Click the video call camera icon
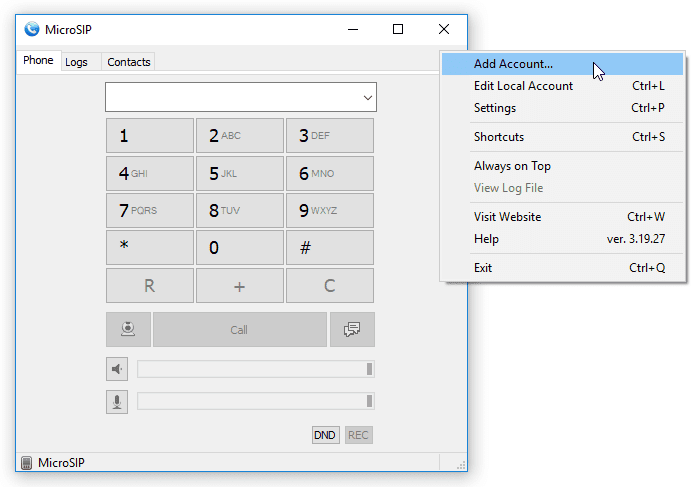The image size is (700, 487). 128,329
